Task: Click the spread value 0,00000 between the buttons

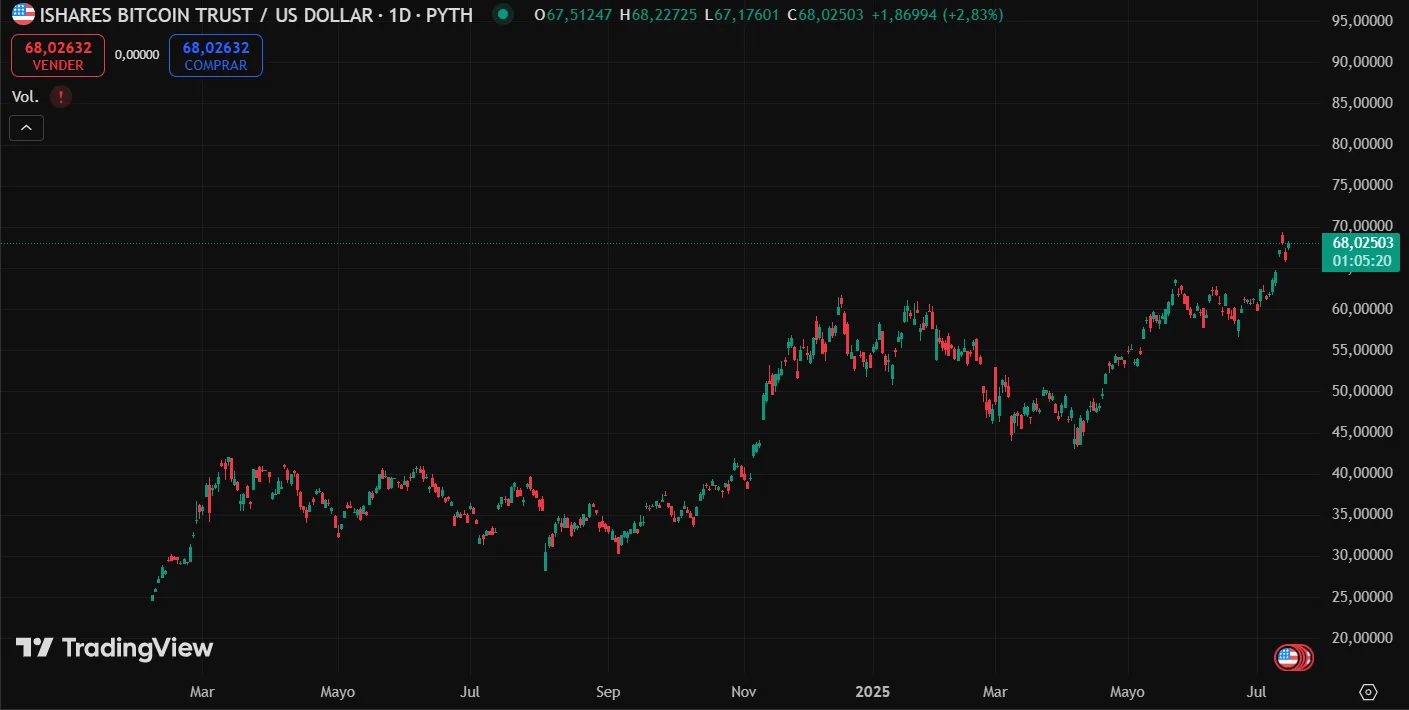Action: 137,55
